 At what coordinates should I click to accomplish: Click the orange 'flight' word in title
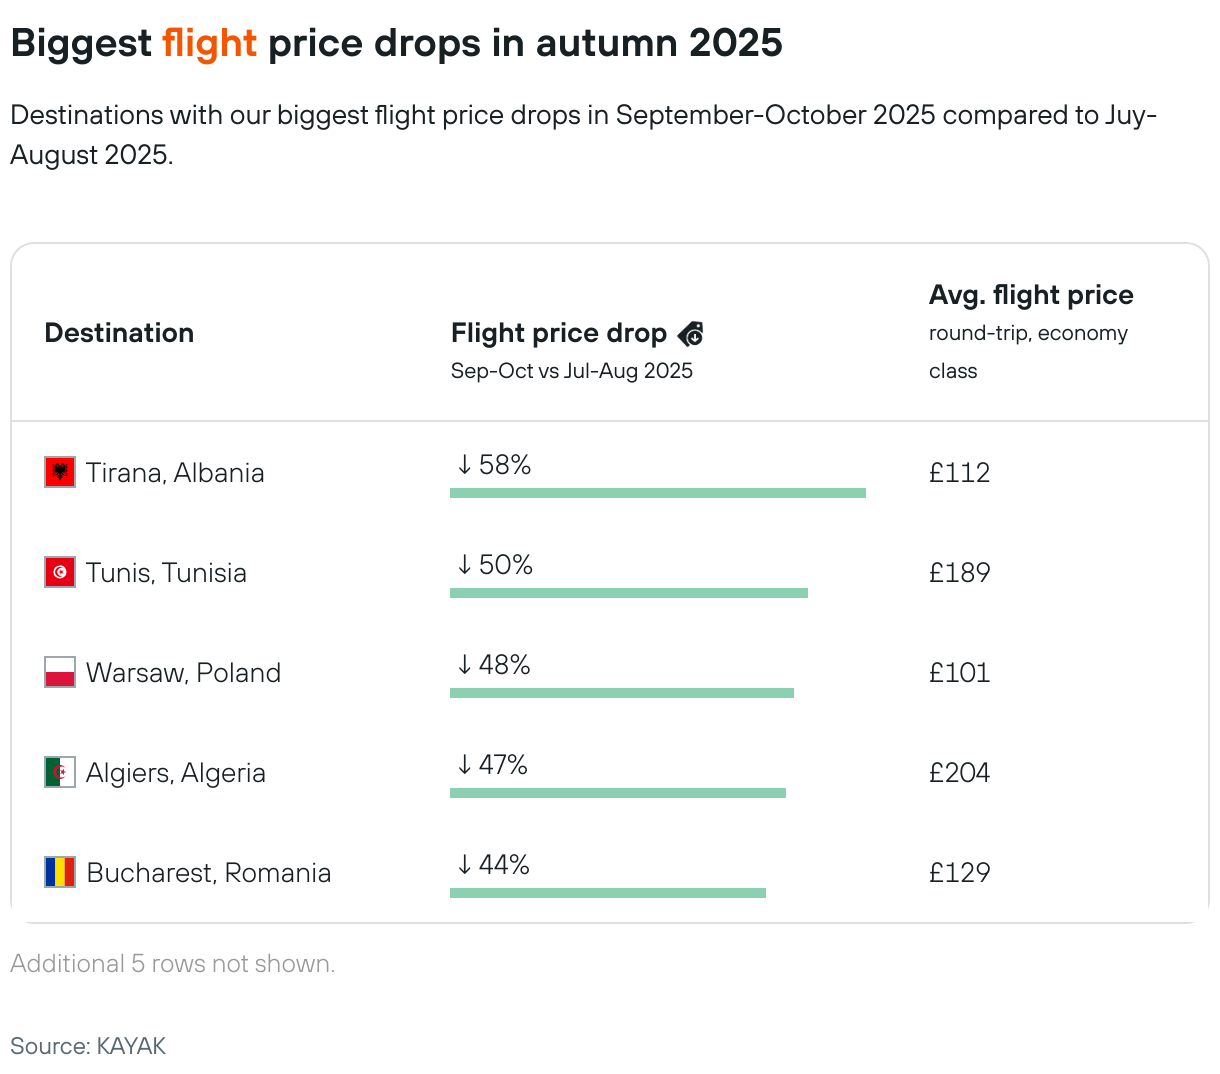coord(209,43)
